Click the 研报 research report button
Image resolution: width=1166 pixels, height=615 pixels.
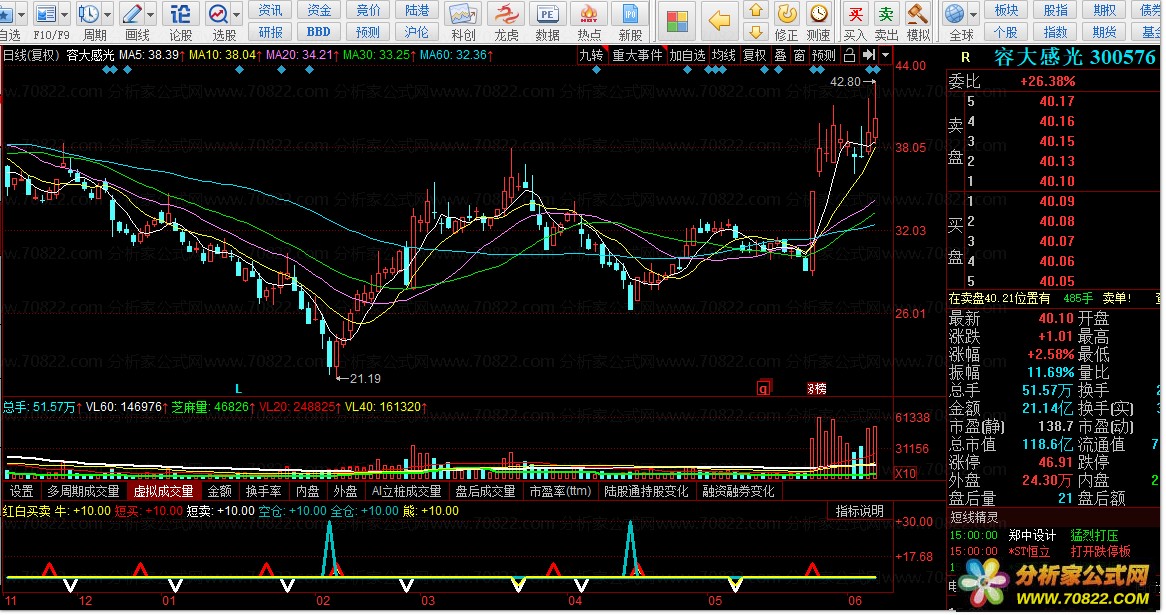[x=270, y=32]
